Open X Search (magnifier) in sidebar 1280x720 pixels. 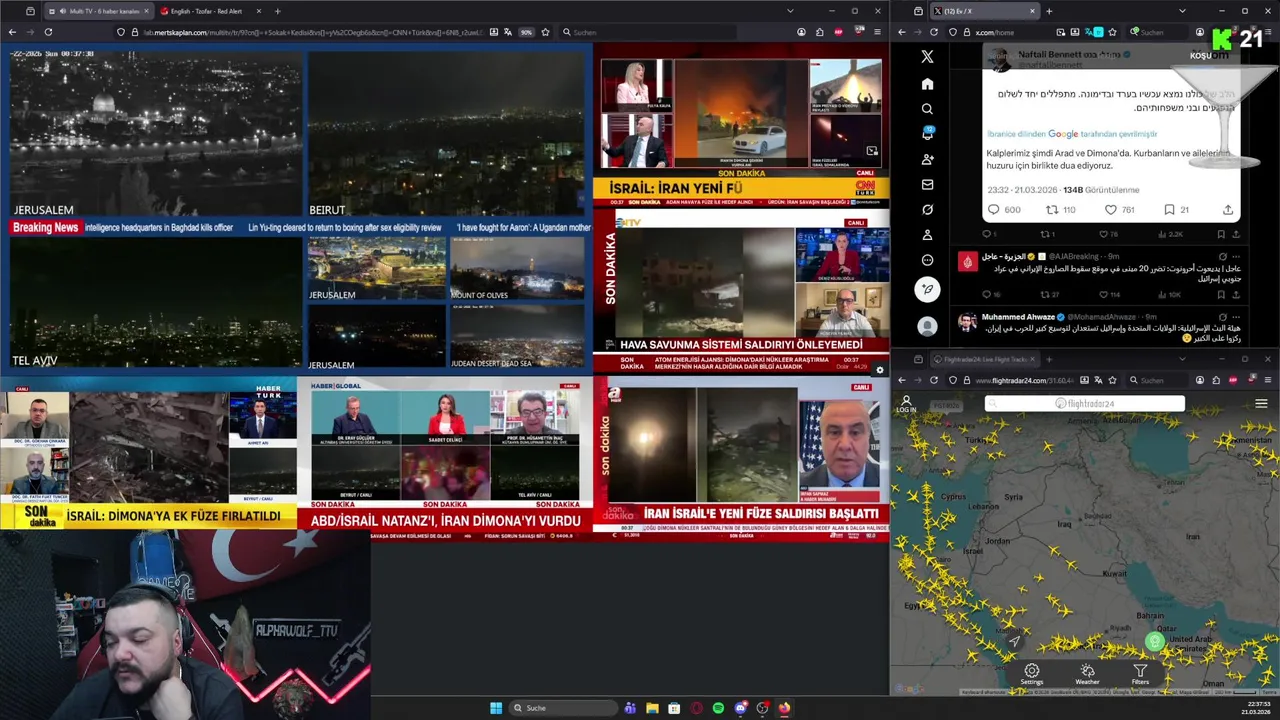tap(927, 109)
